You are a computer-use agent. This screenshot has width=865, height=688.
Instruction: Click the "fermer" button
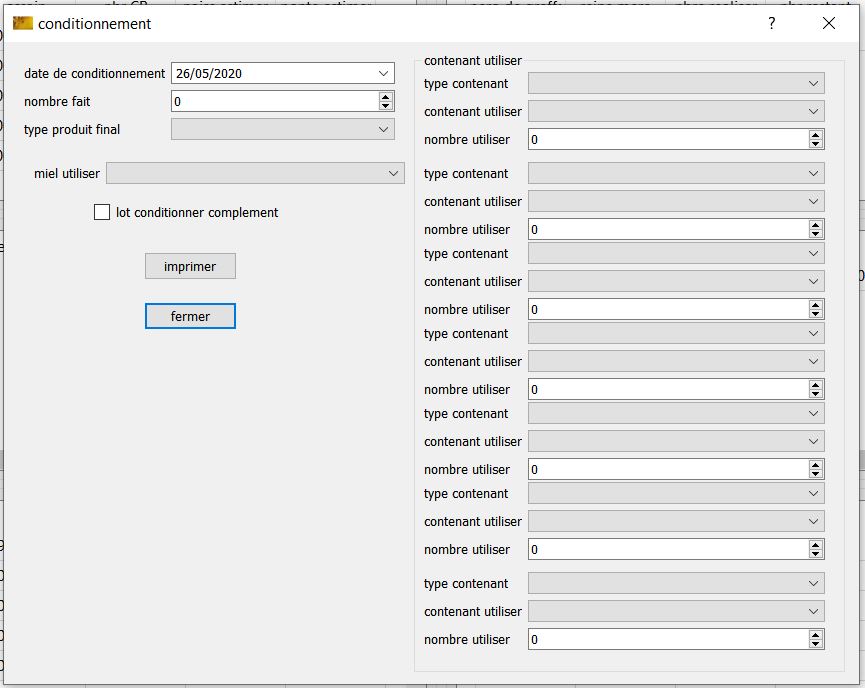click(x=190, y=316)
